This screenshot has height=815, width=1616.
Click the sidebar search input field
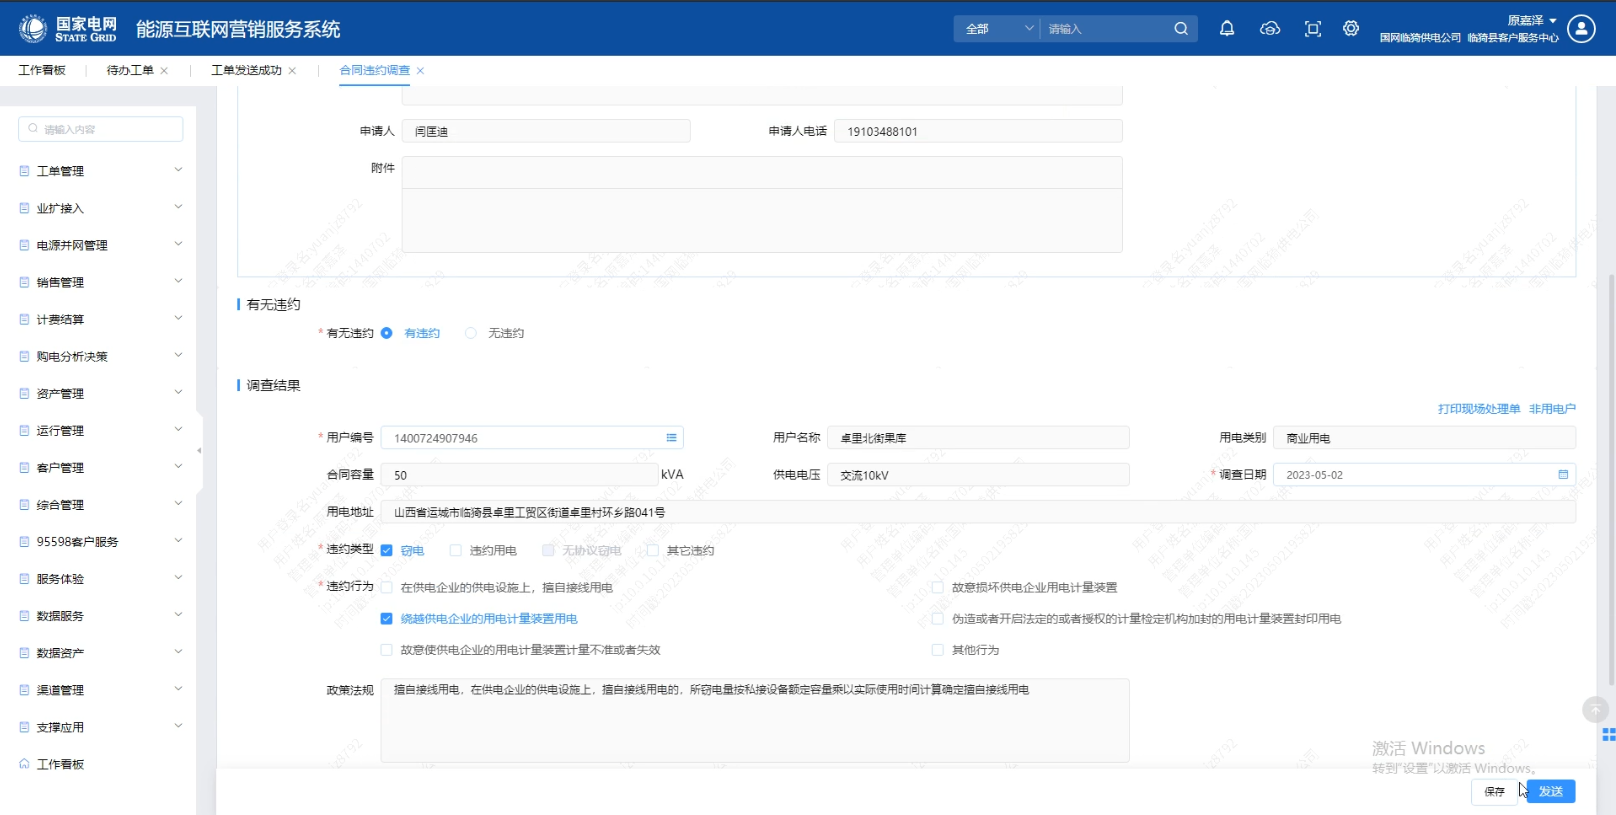[101, 129]
